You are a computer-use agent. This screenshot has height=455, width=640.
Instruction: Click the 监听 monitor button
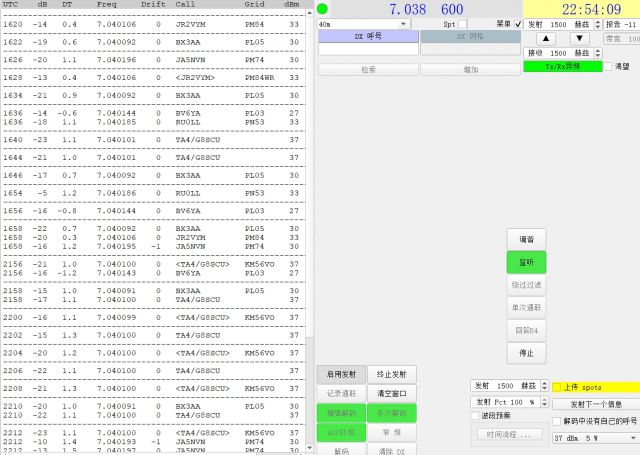click(x=526, y=262)
